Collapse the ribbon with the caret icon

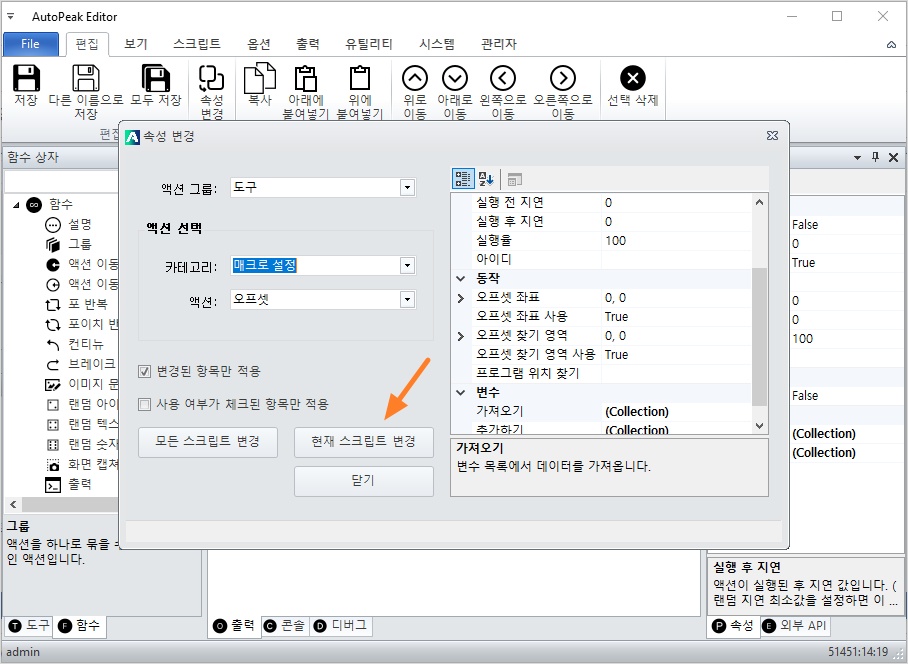891,45
